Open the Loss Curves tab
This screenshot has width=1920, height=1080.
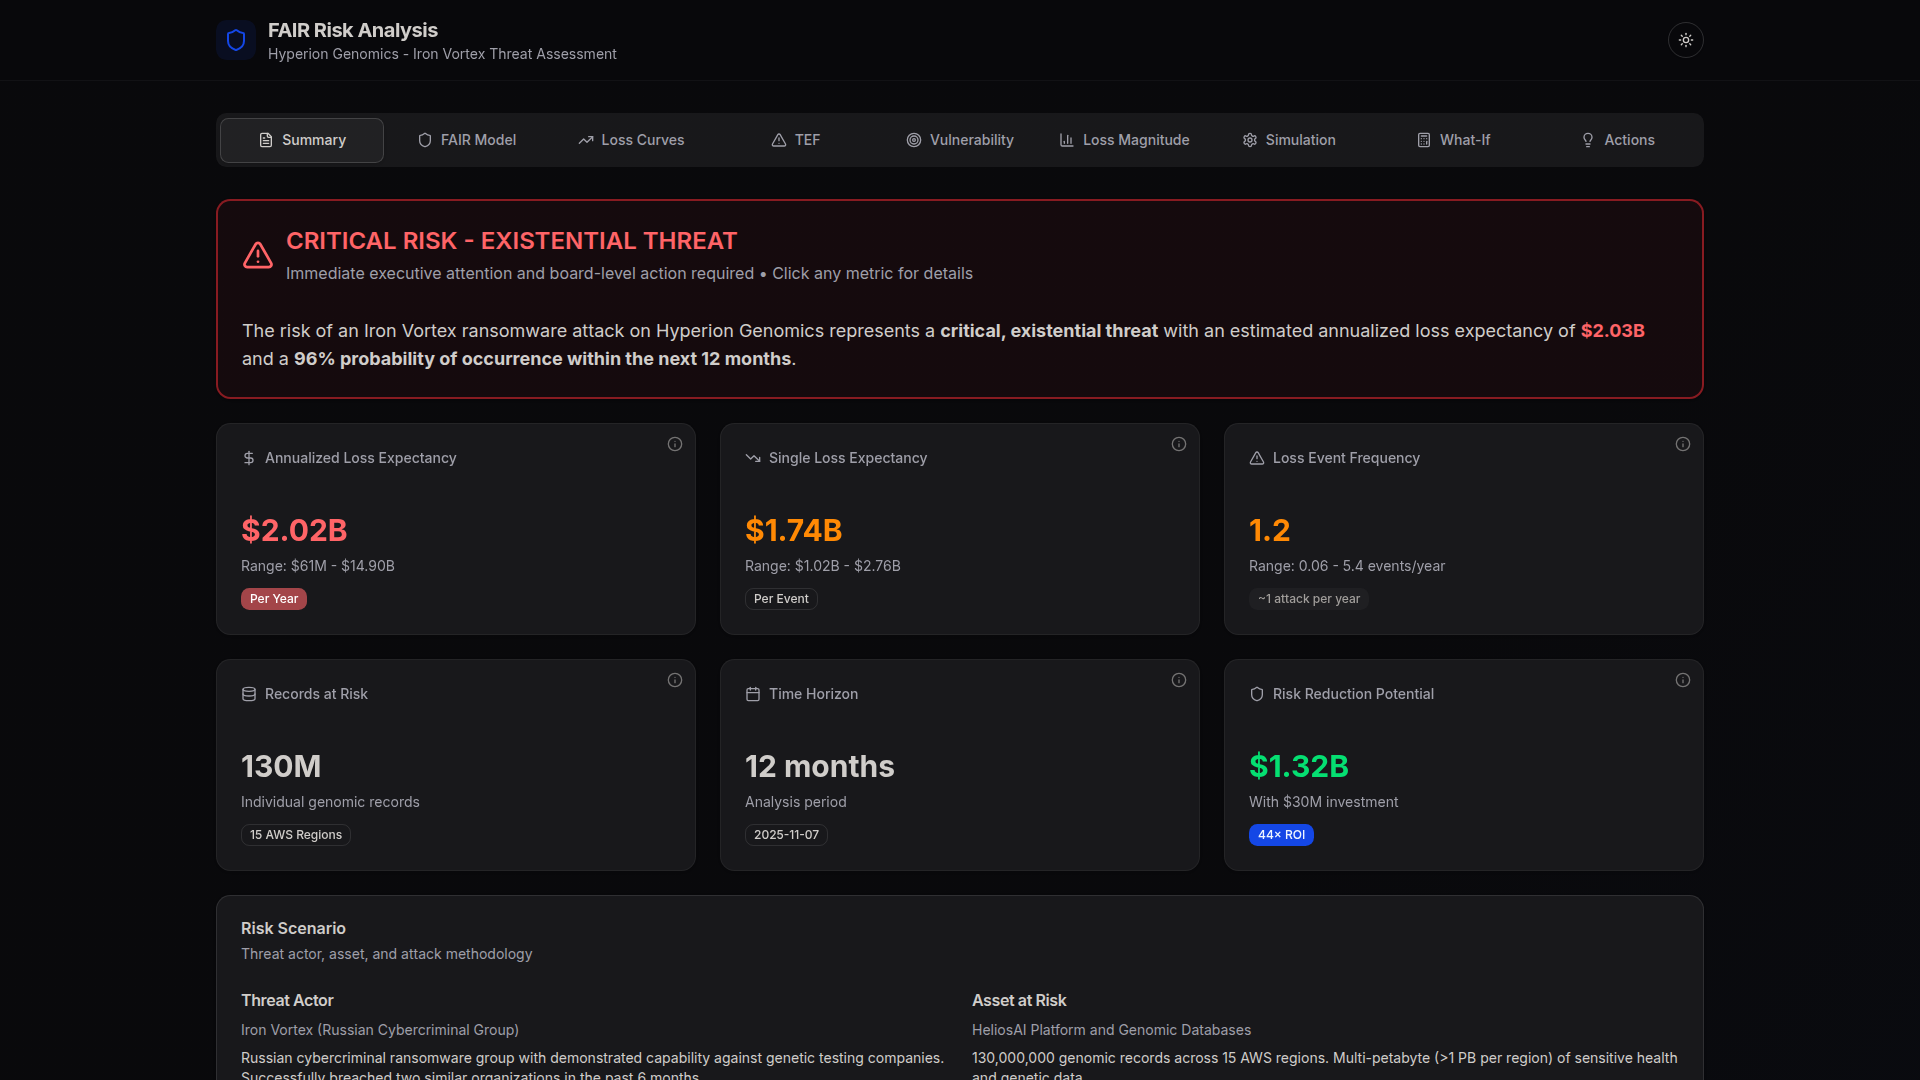coord(630,140)
